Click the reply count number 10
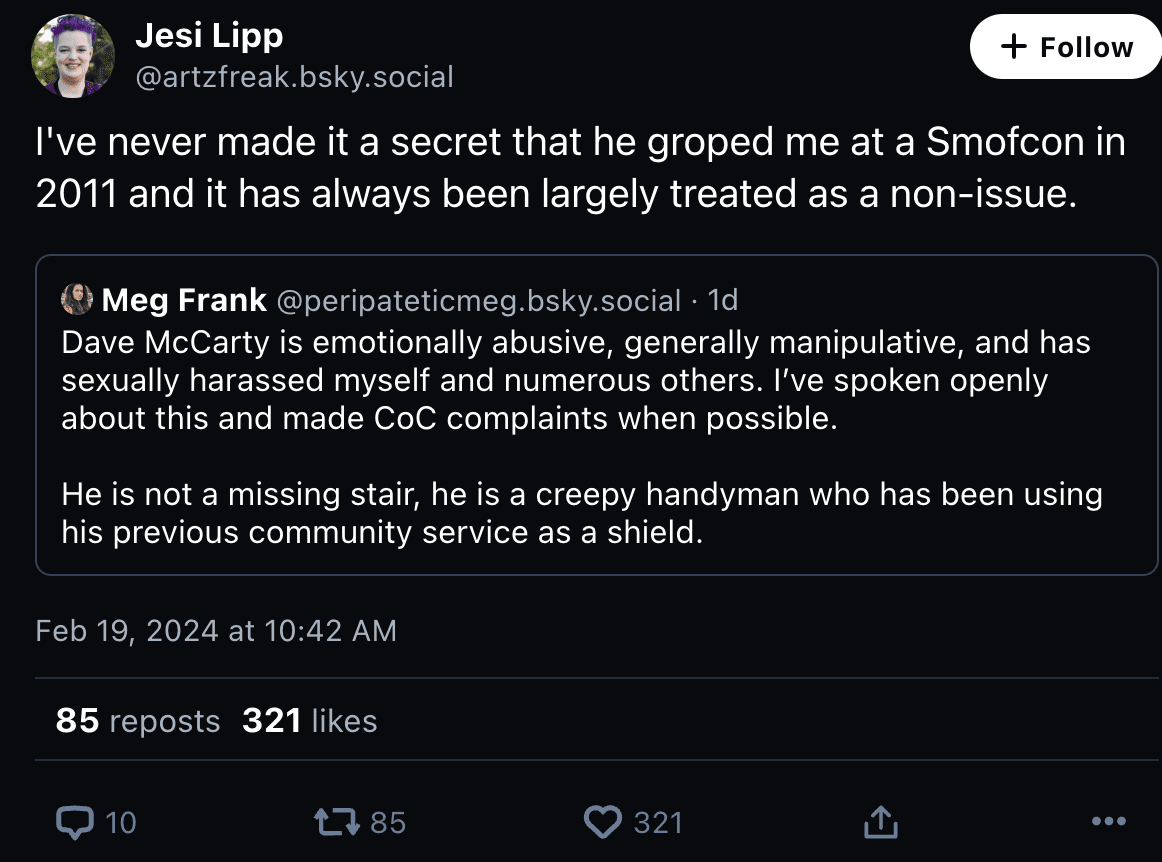This screenshot has width=1162, height=862. (x=120, y=822)
